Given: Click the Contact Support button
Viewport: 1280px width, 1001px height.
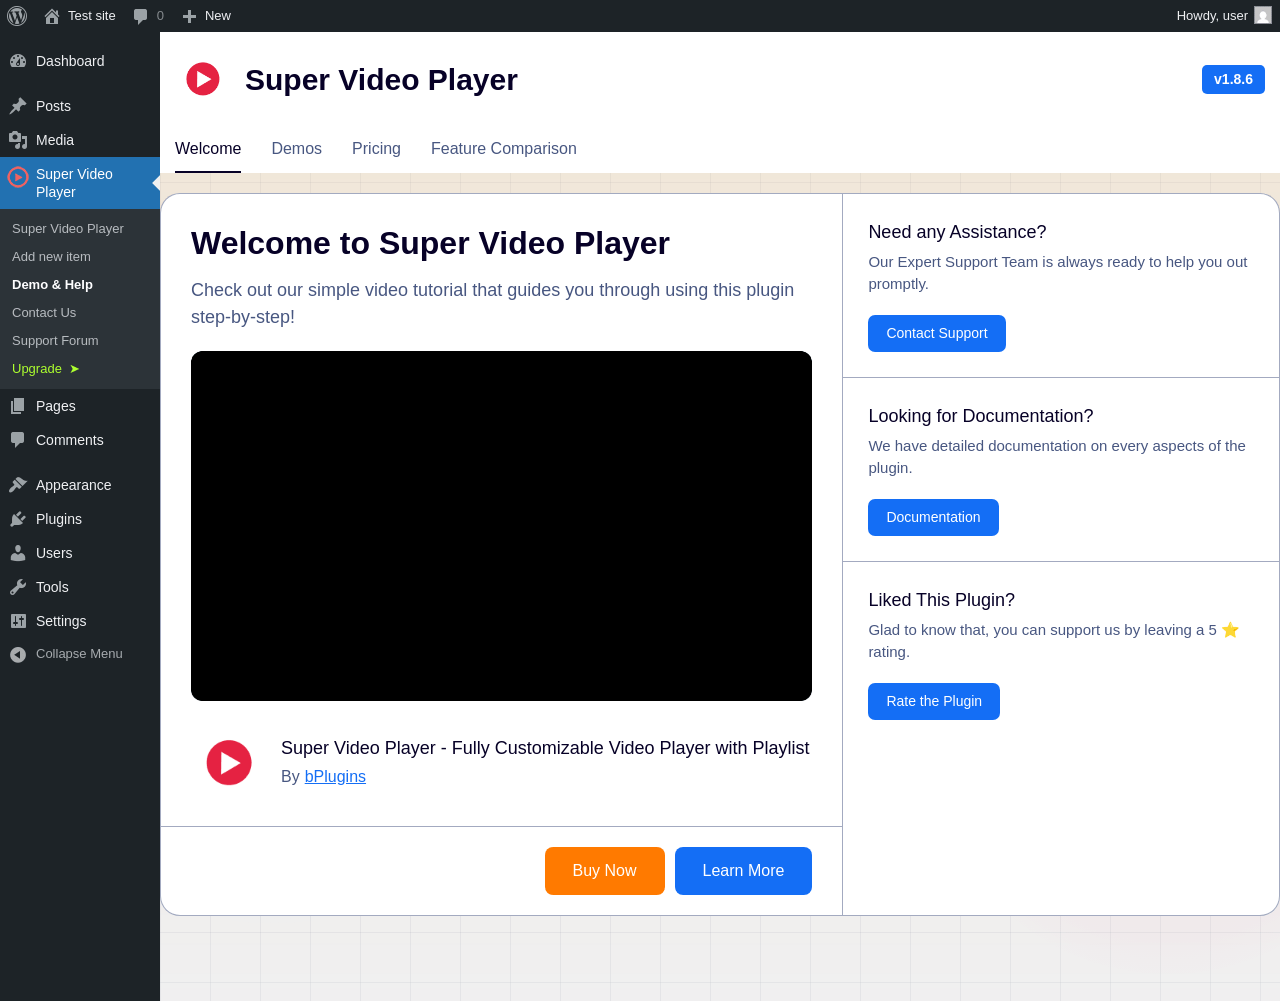Looking at the screenshot, I should (937, 334).
